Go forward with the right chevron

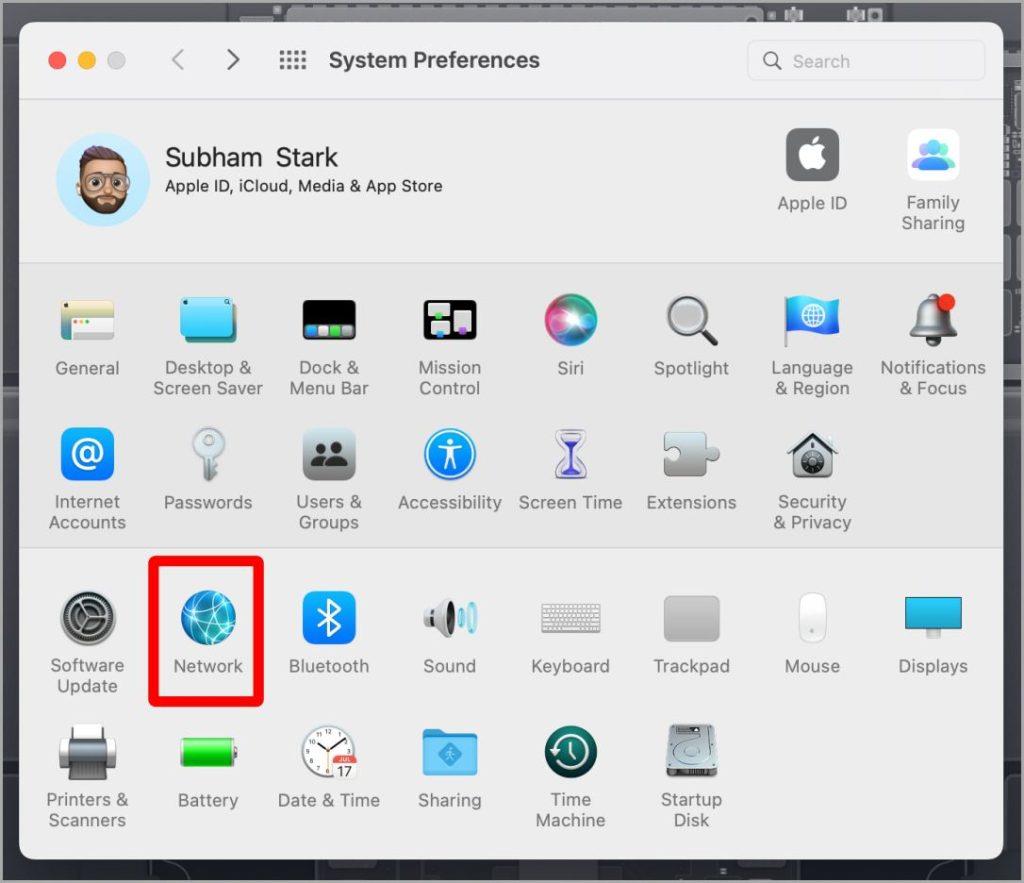(x=233, y=59)
